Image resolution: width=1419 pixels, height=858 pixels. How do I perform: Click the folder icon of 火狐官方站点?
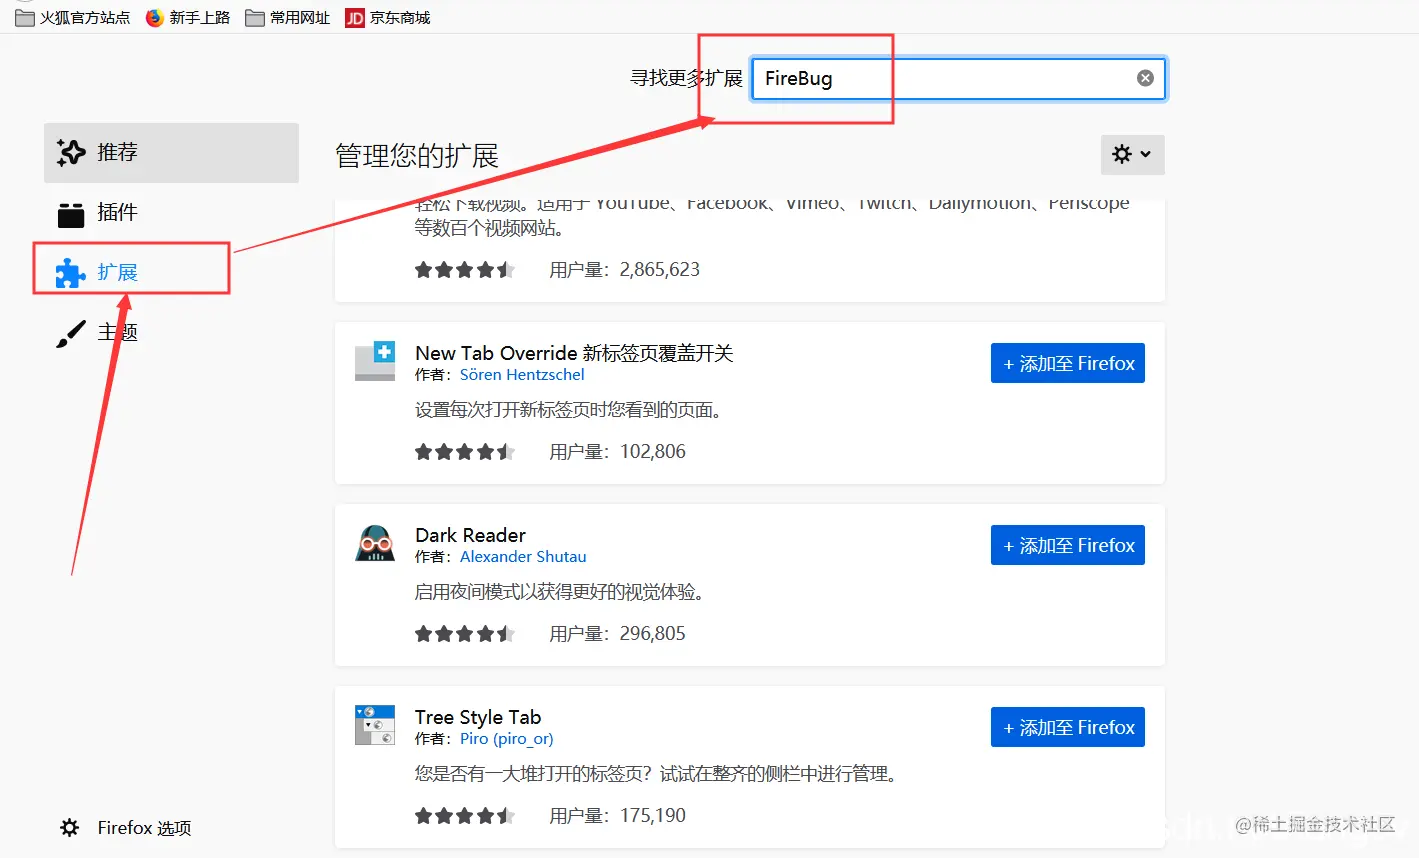tap(24, 17)
